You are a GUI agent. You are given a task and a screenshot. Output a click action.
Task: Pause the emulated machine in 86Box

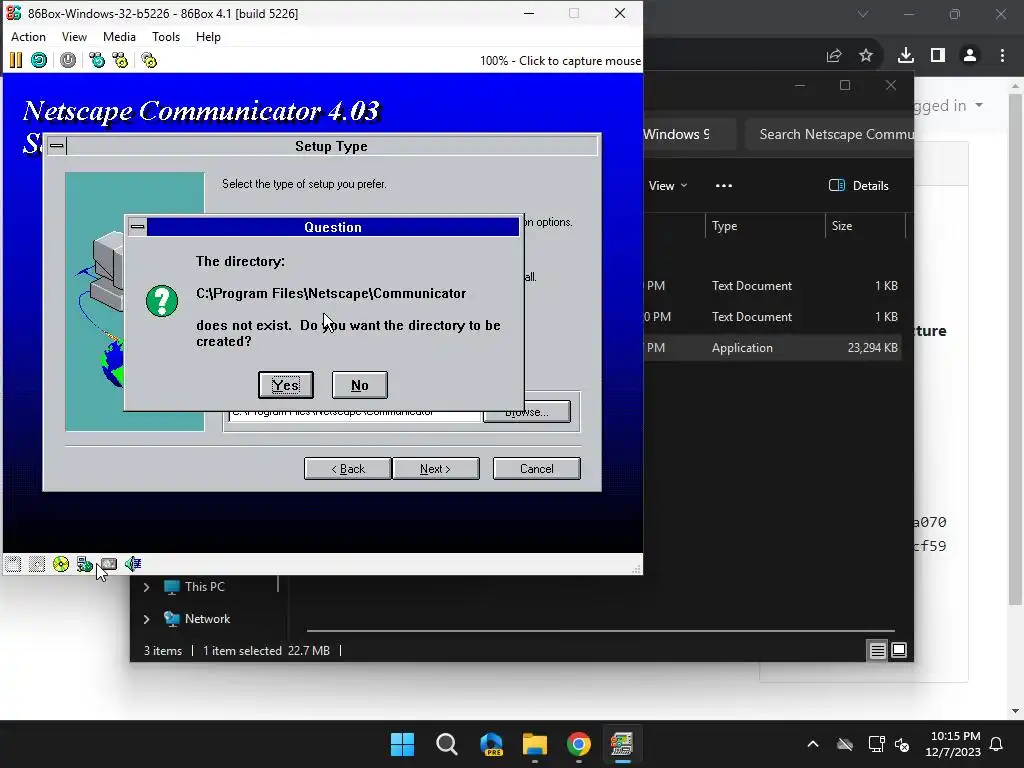(16, 61)
